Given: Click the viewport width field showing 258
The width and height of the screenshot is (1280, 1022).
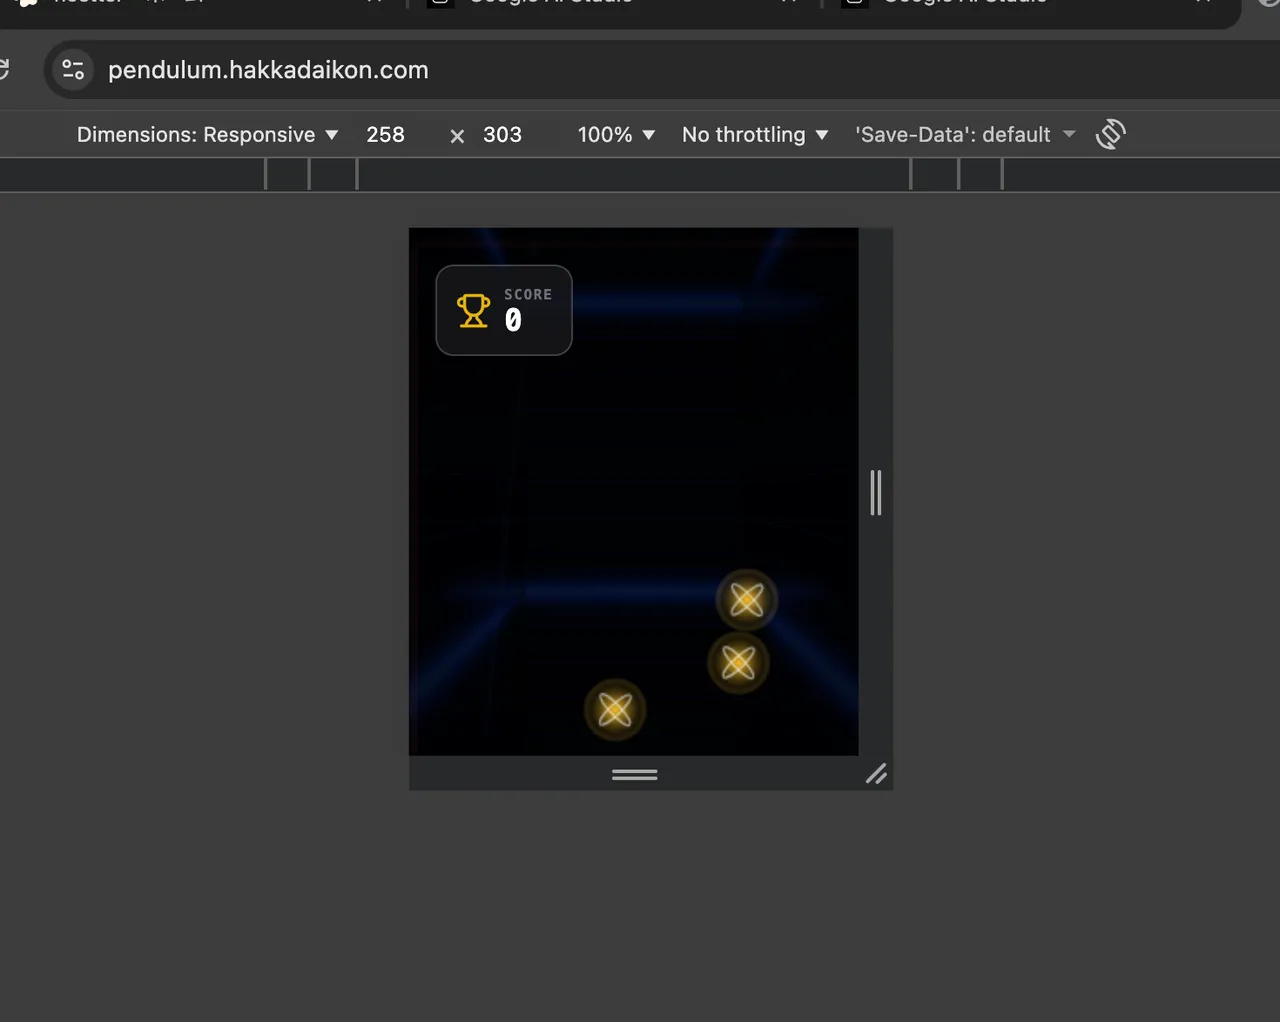Looking at the screenshot, I should [x=385, y=135].
